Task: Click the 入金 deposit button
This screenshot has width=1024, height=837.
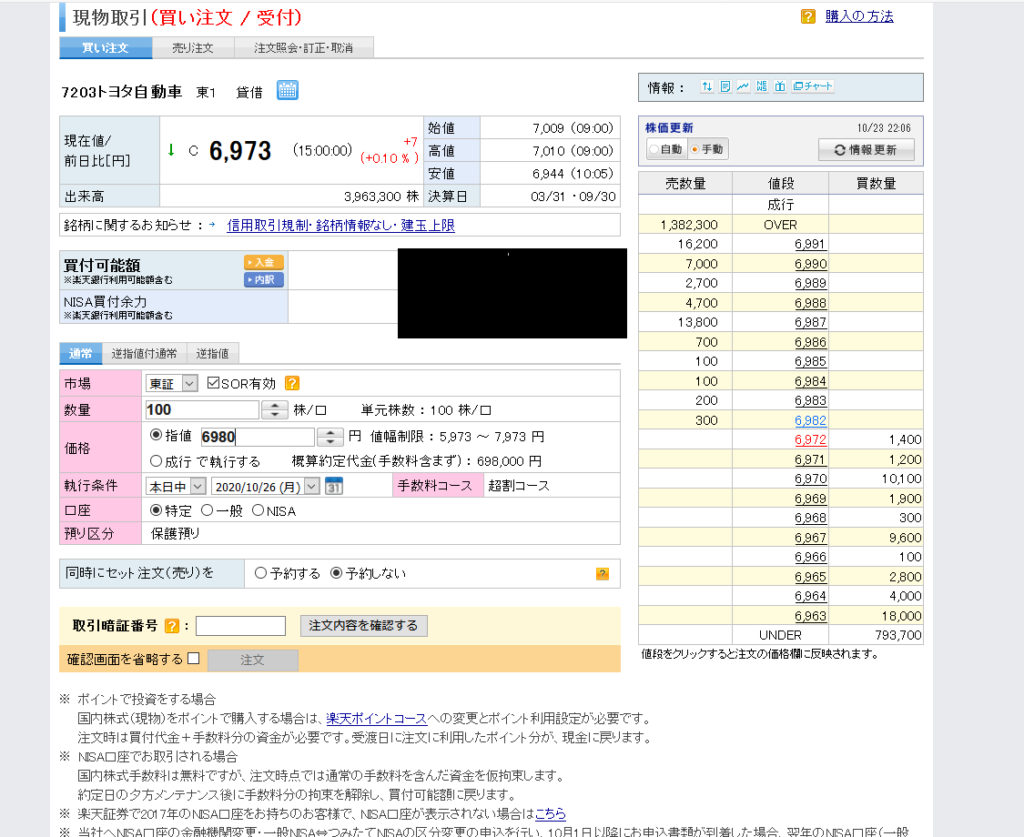Action: coord(264,262)
